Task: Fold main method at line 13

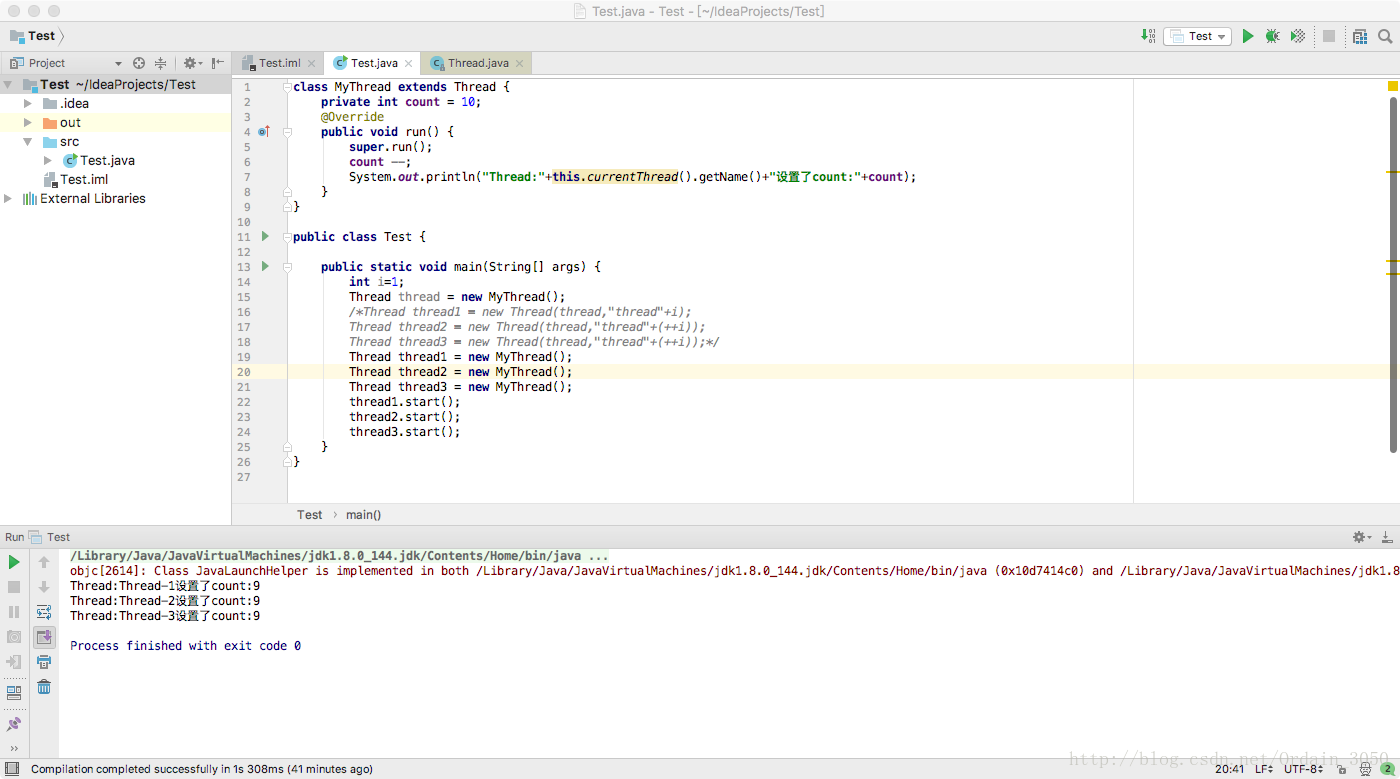Action: point(287,267)
